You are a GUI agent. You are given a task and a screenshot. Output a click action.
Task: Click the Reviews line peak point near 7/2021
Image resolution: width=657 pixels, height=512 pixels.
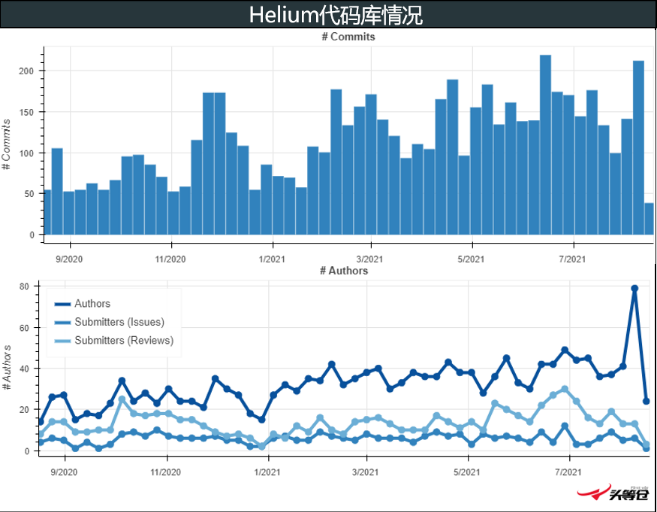tap(564, 389)
